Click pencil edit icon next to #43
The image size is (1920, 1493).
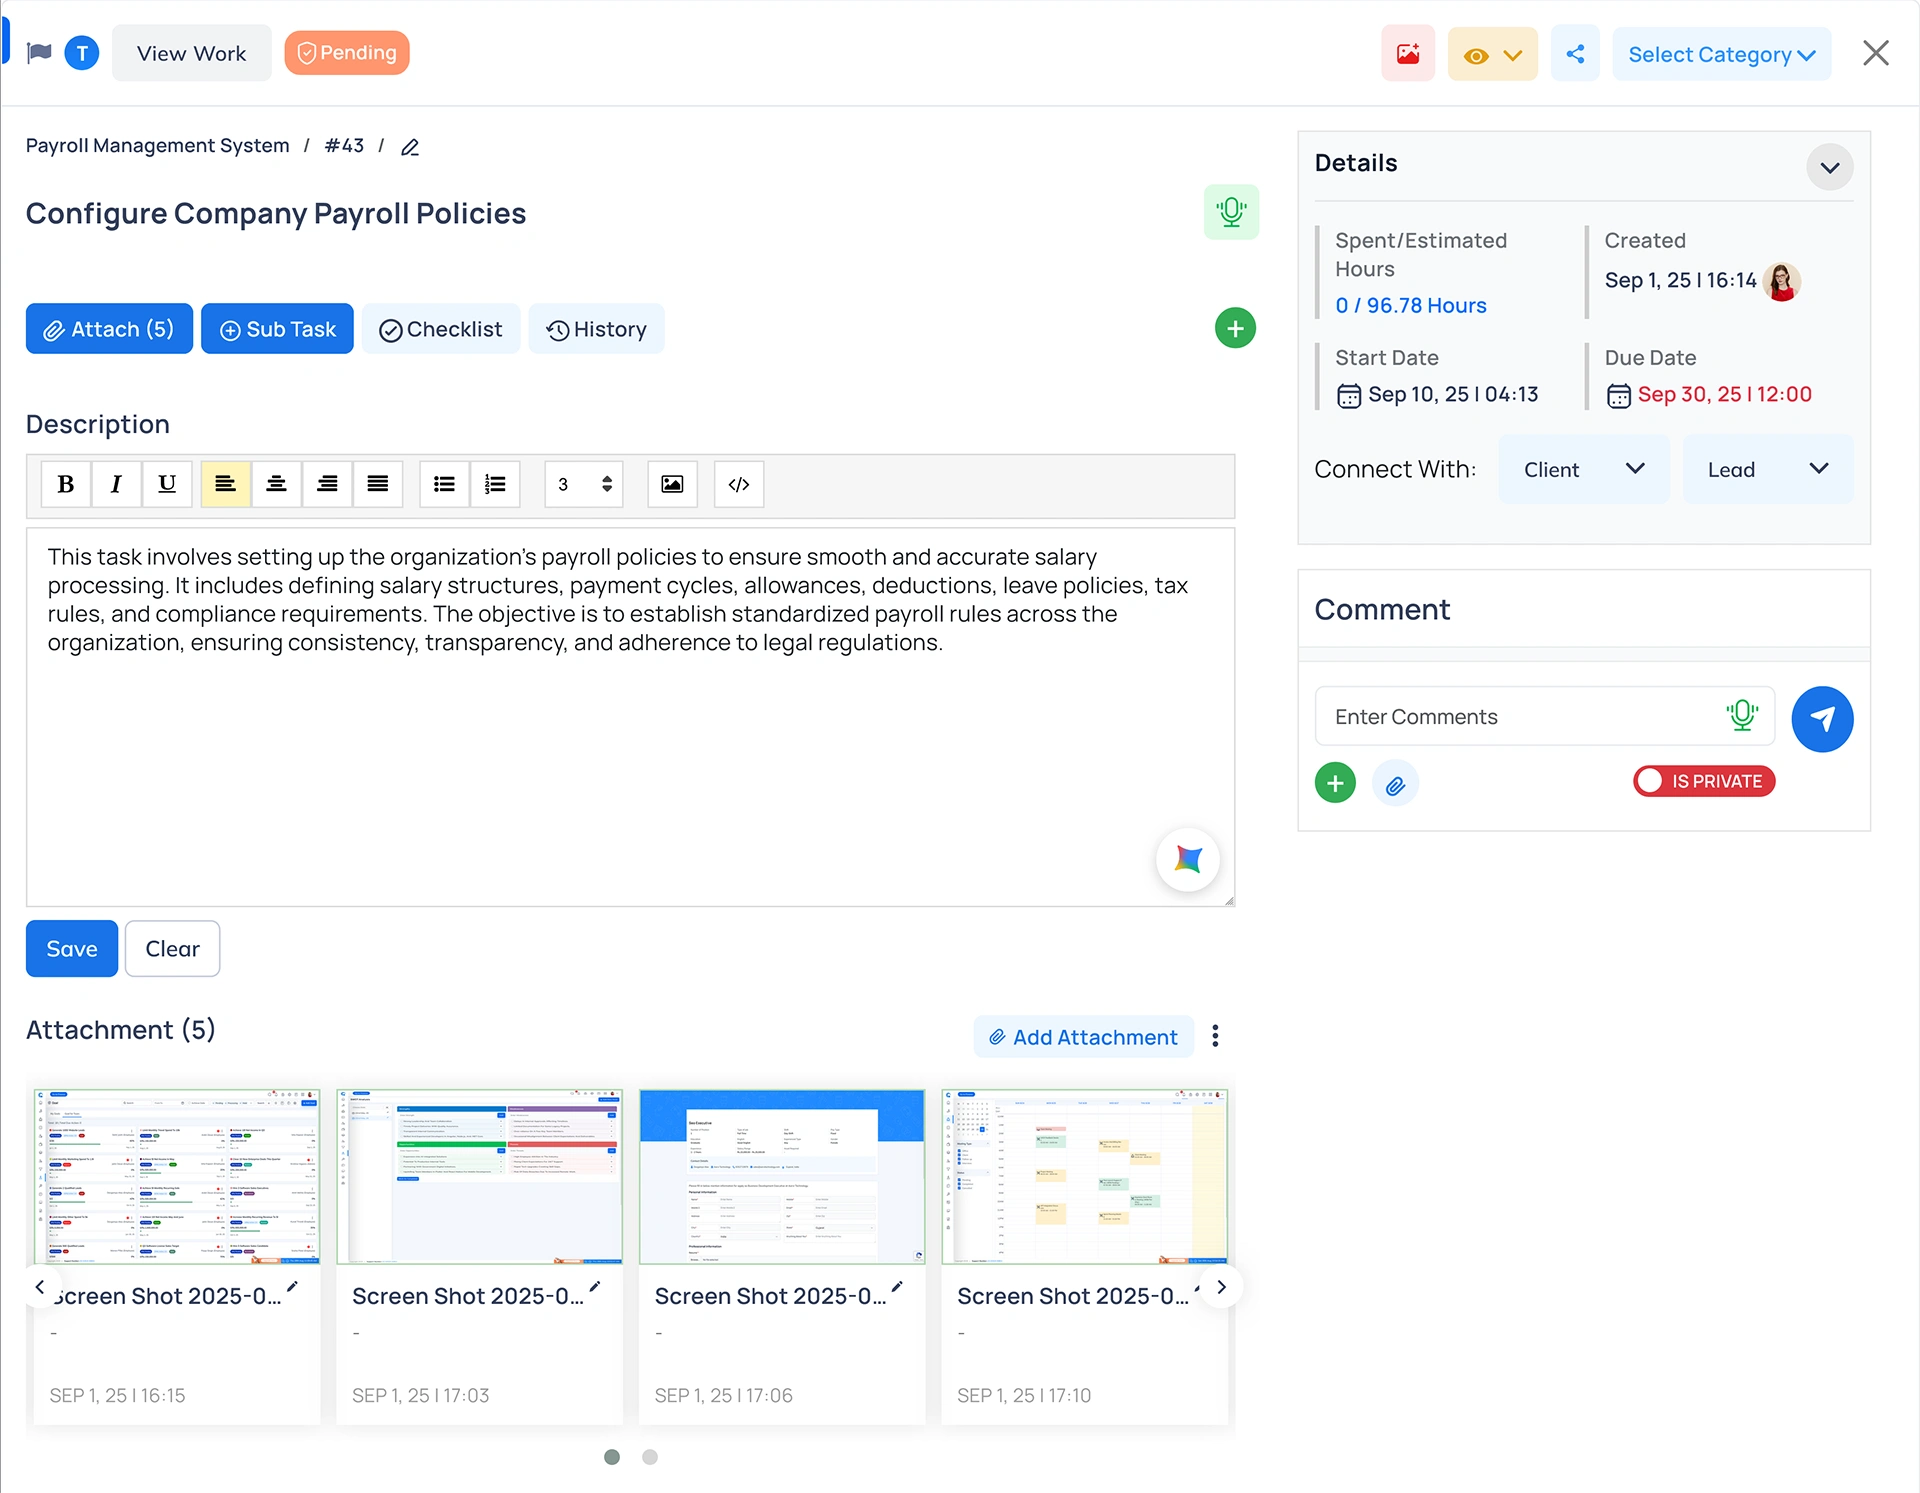pos(410,147)
